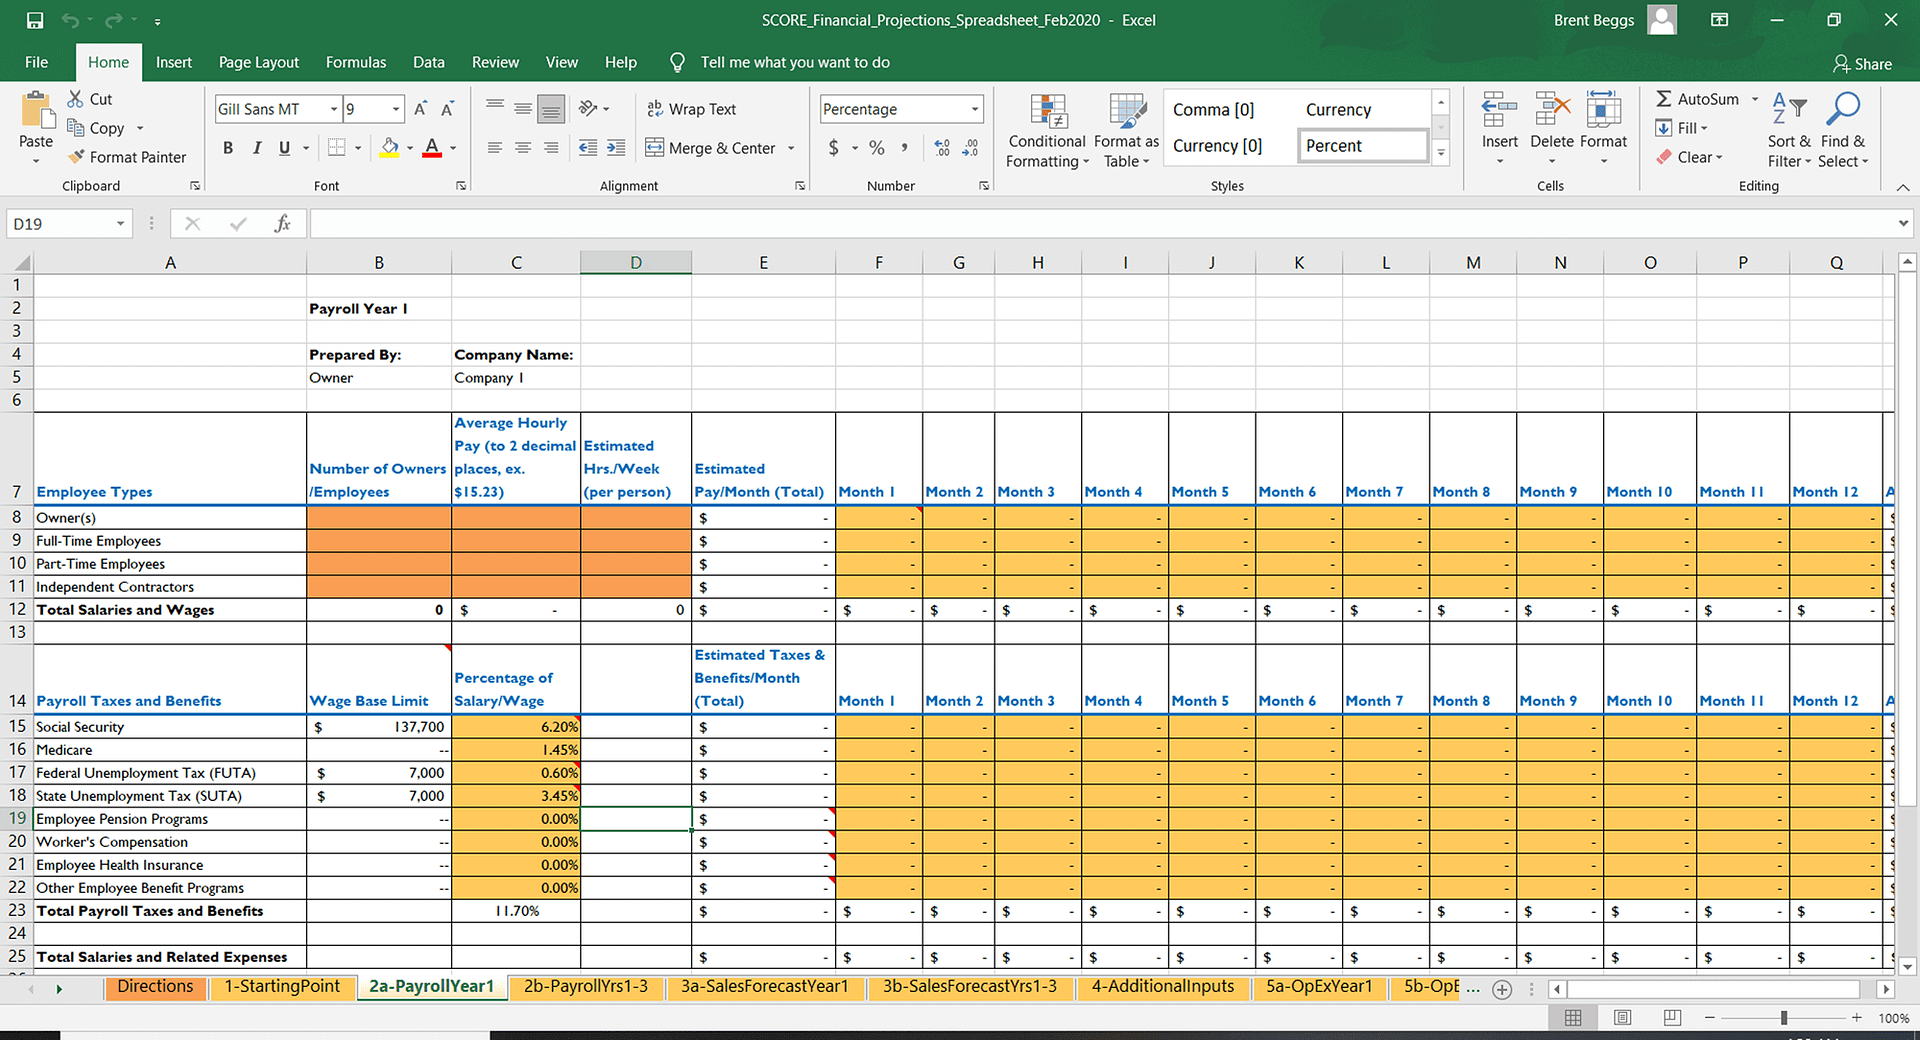
Task: Collapse the ribbon with chevron
Action: 1903,187
